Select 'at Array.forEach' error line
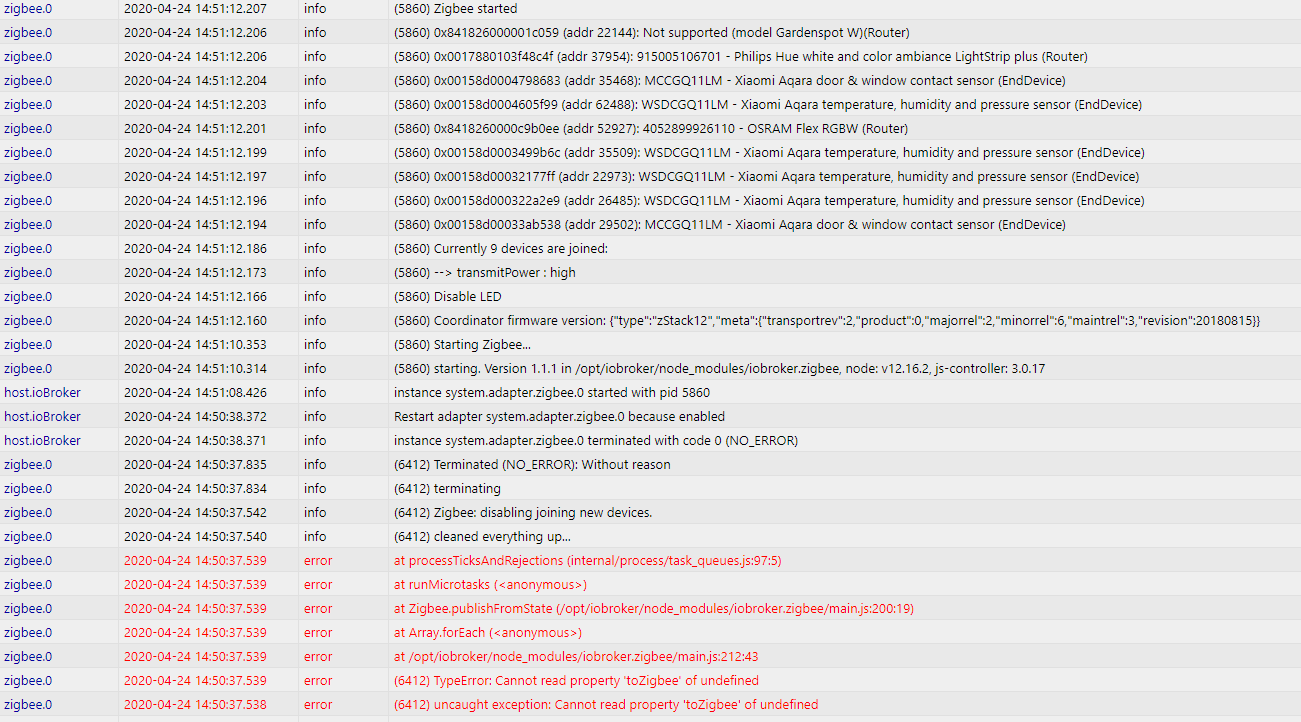Viewport: 1301px width, 722px height. coord(487,633)
